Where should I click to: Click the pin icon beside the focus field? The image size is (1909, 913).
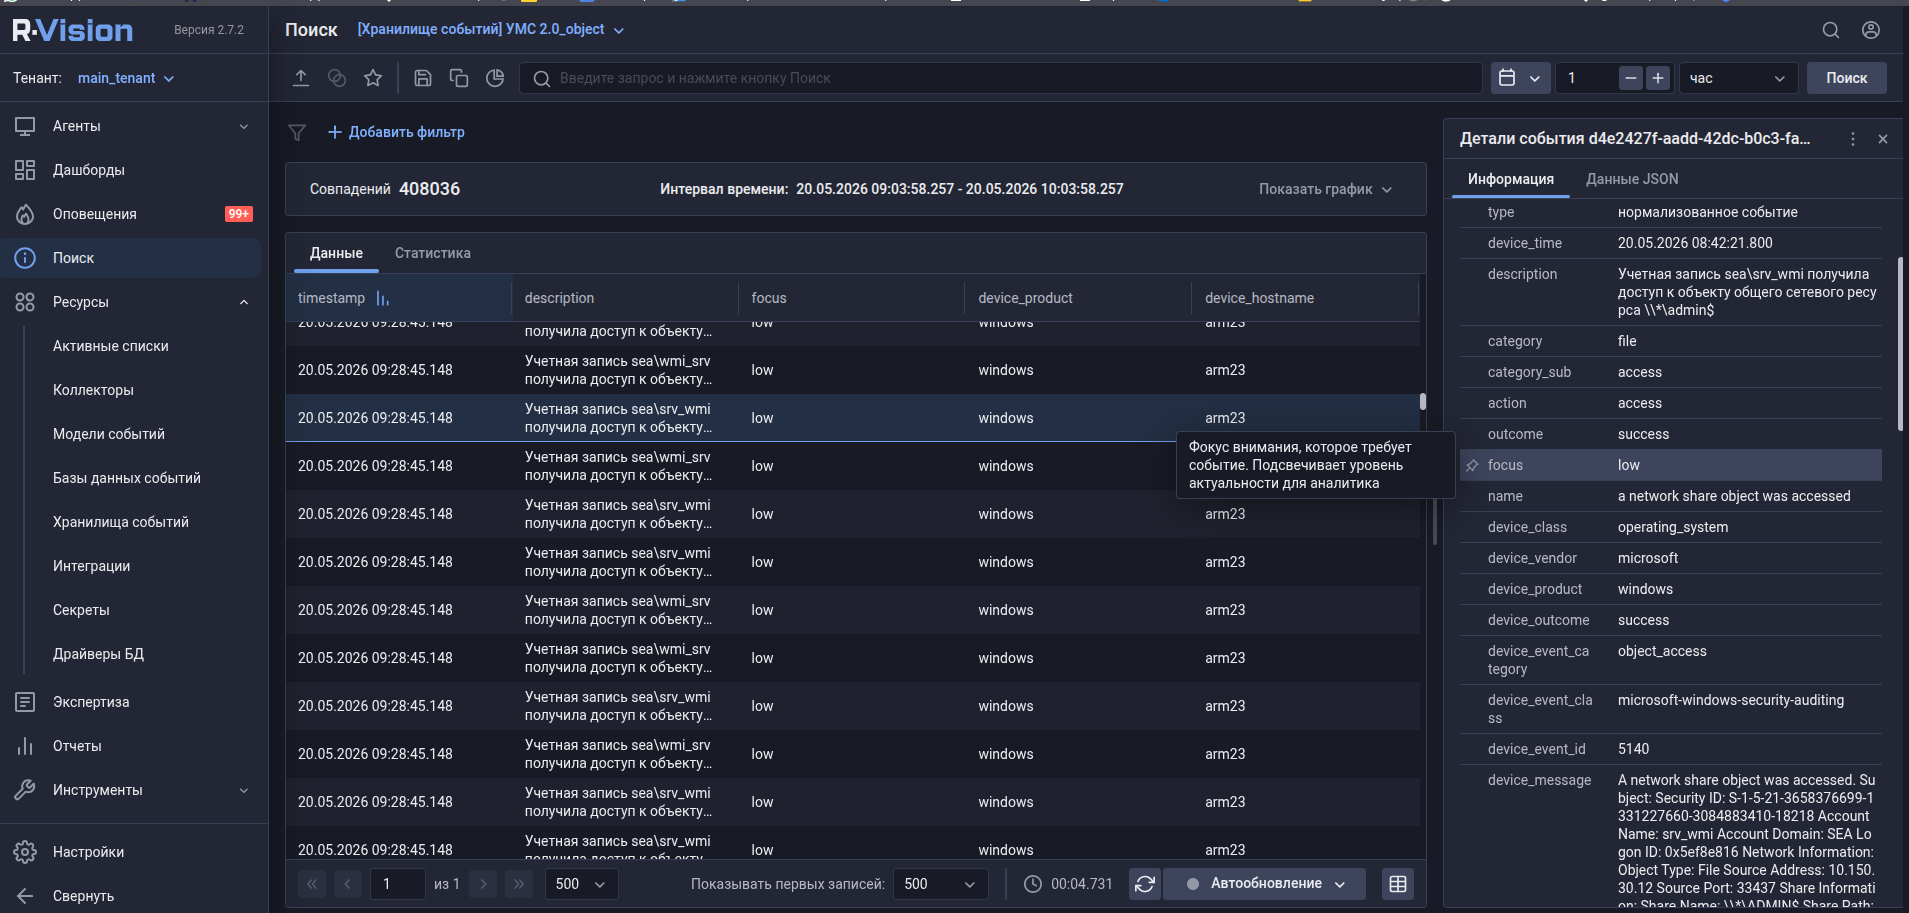[1472, 465]
